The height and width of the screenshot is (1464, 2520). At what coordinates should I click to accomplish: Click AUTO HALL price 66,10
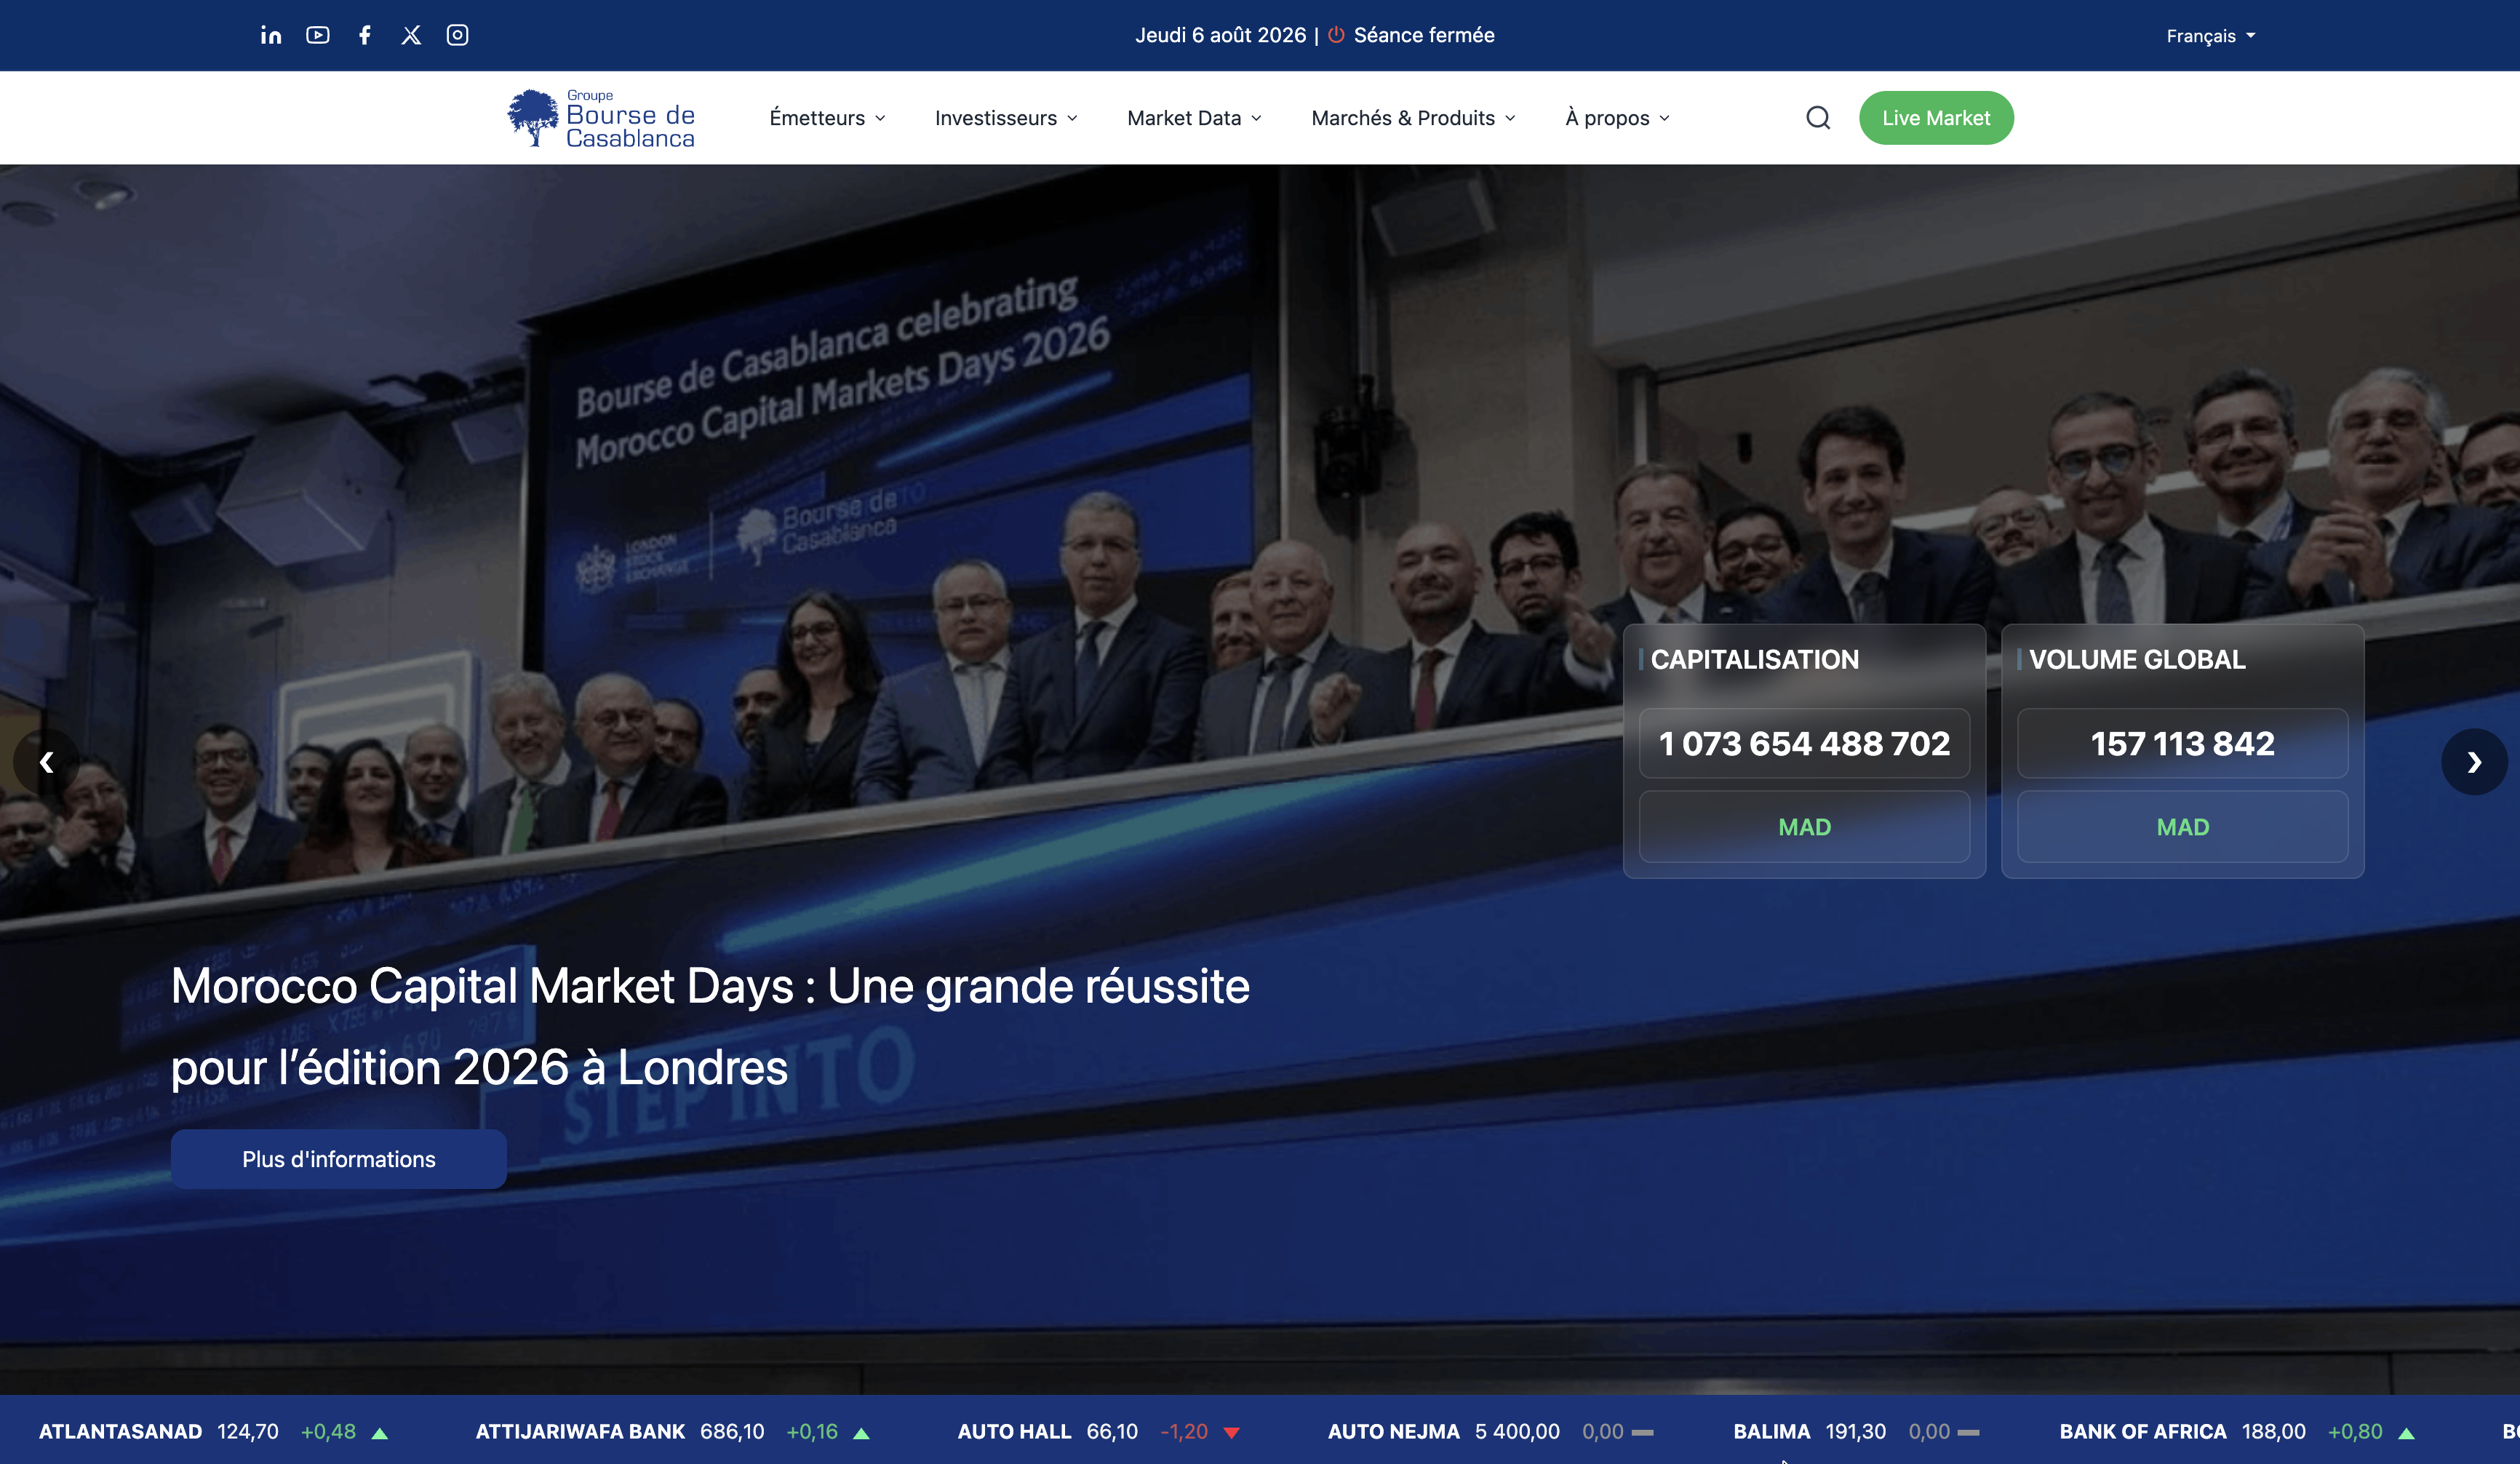click(x=1112, y=1432)
